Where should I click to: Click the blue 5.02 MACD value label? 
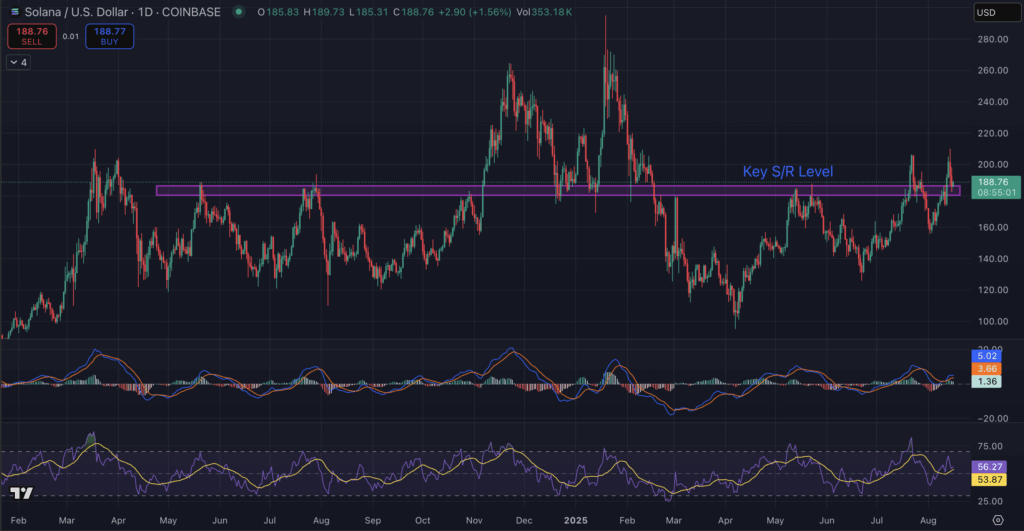(x=986, y=356)
